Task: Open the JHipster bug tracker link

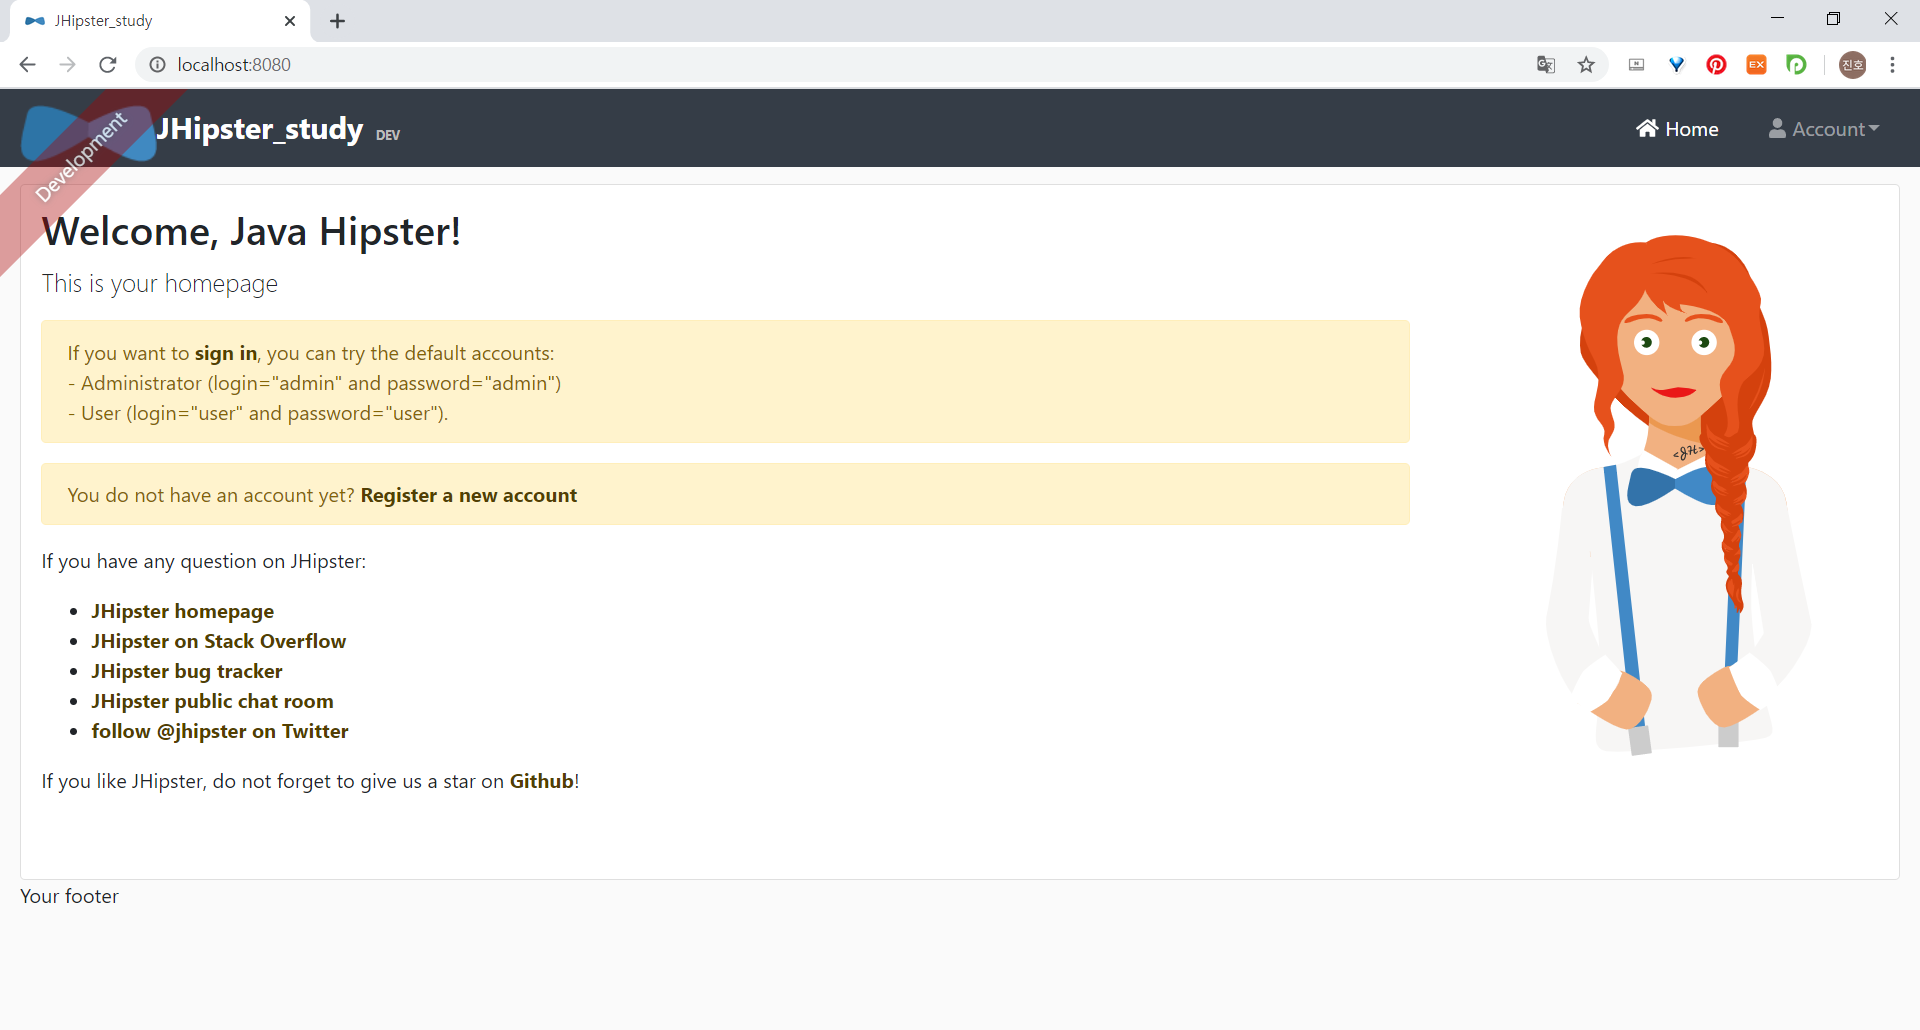Action: [x=187, y=671]
